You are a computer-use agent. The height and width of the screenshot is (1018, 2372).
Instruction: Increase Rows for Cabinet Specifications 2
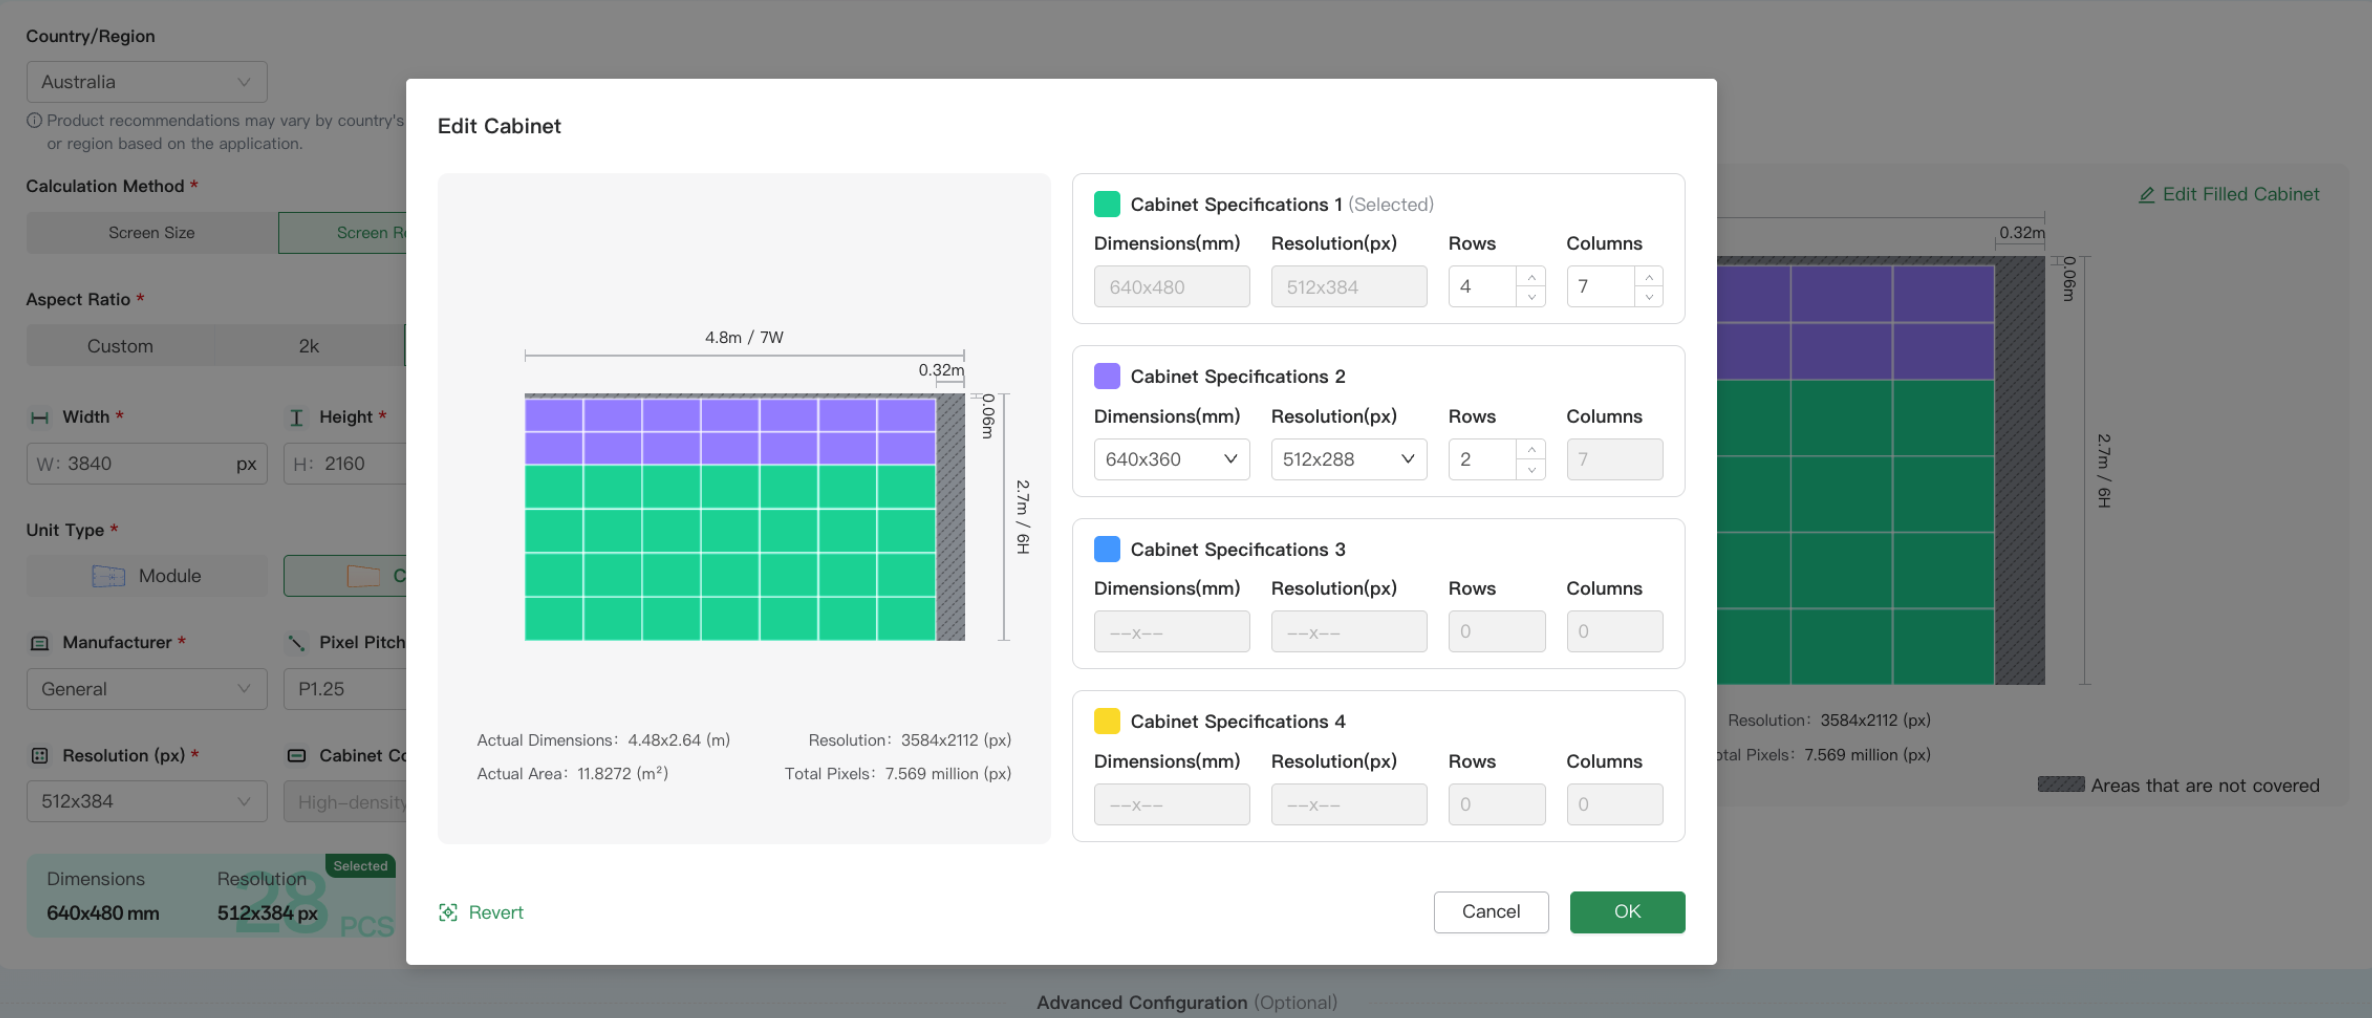pos(1531,450)
